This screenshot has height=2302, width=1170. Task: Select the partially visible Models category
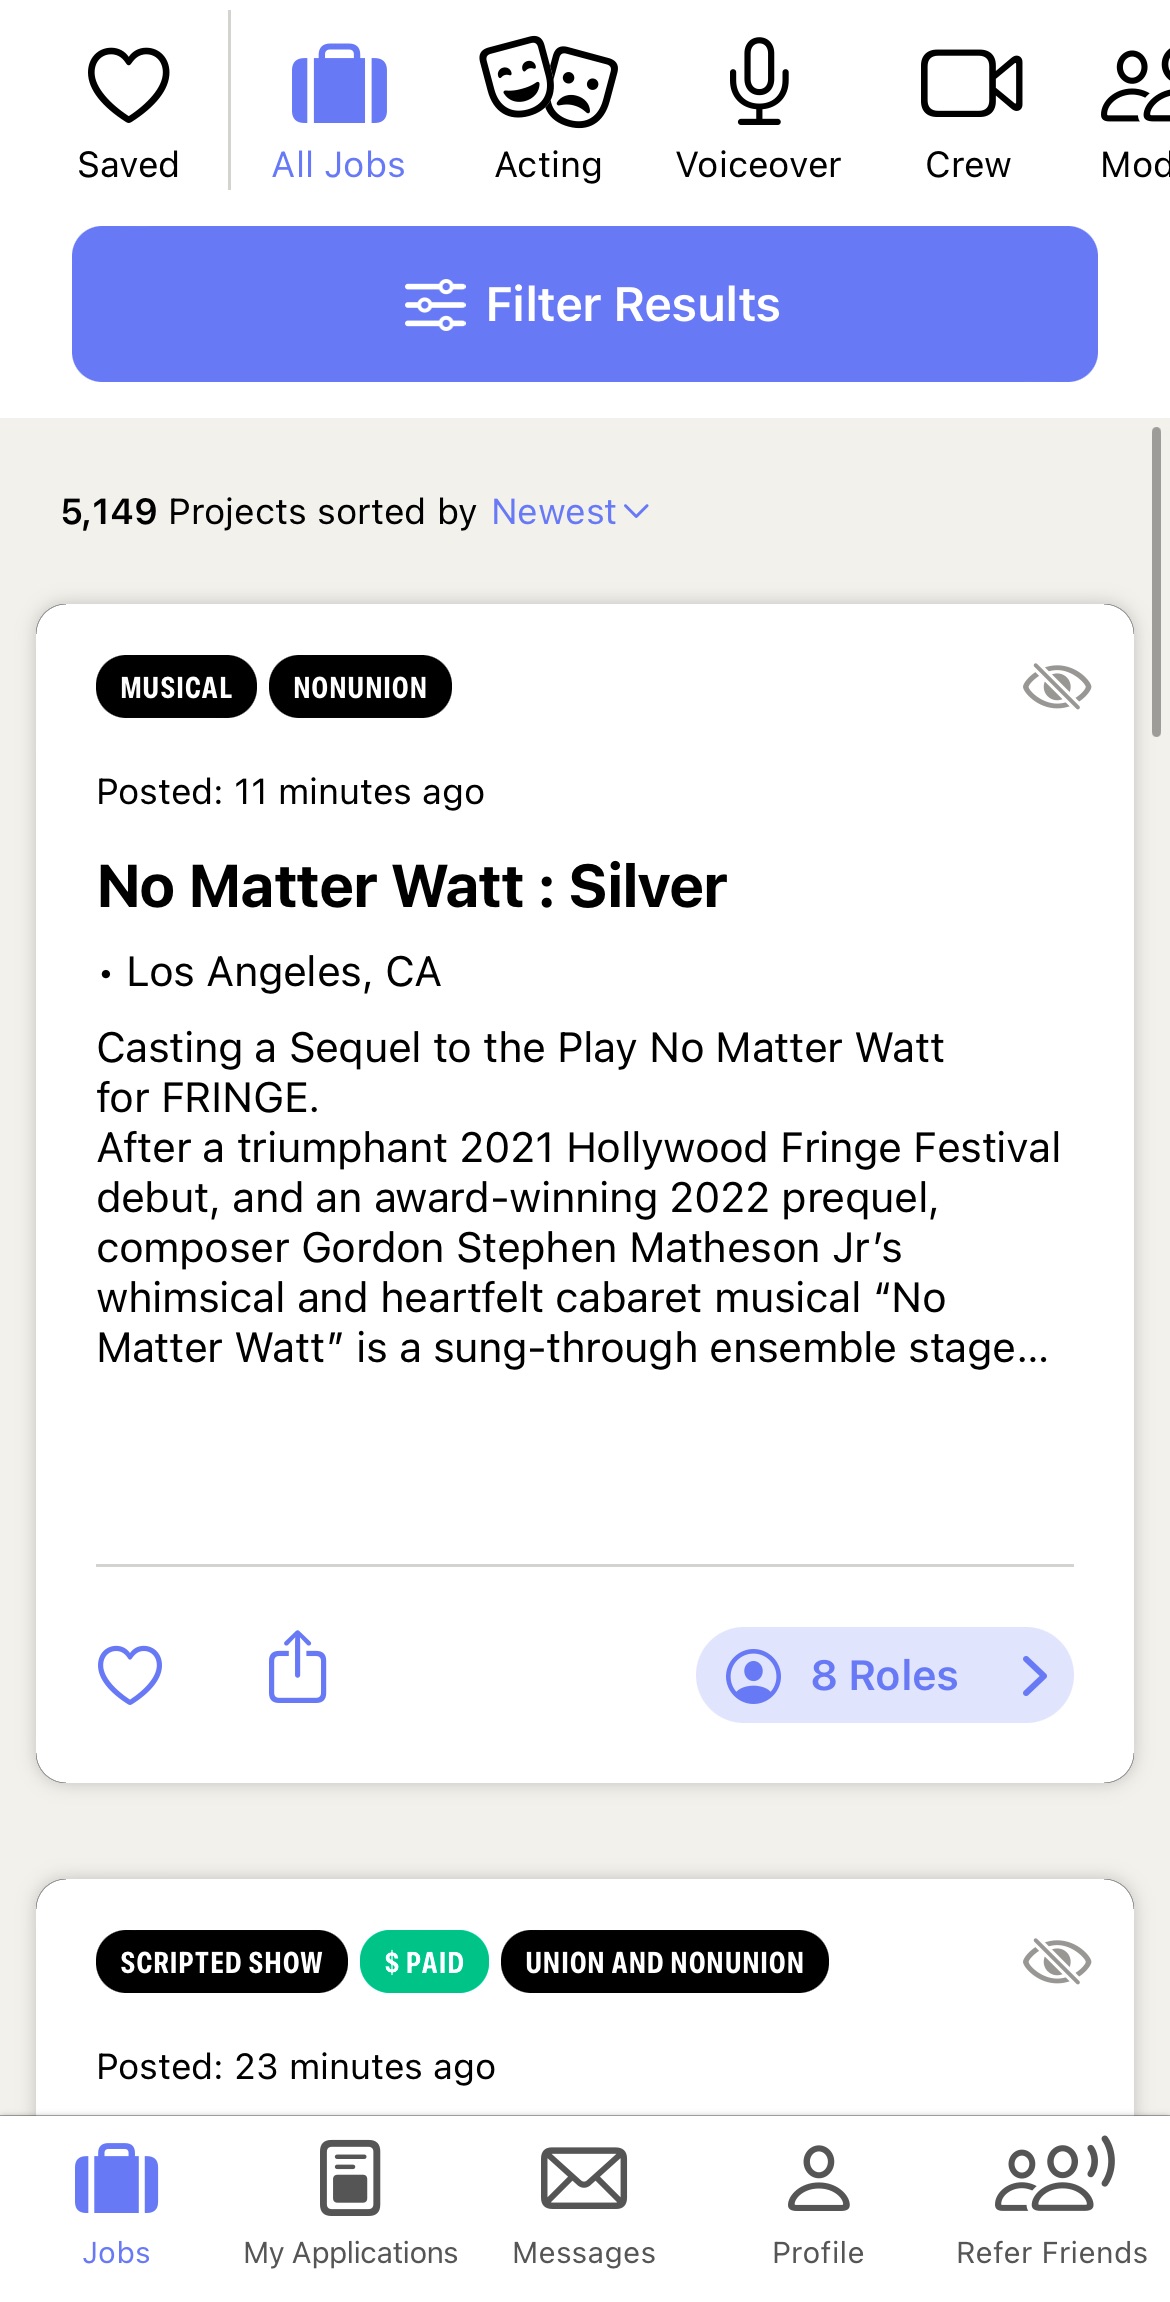coord(1135,111)
